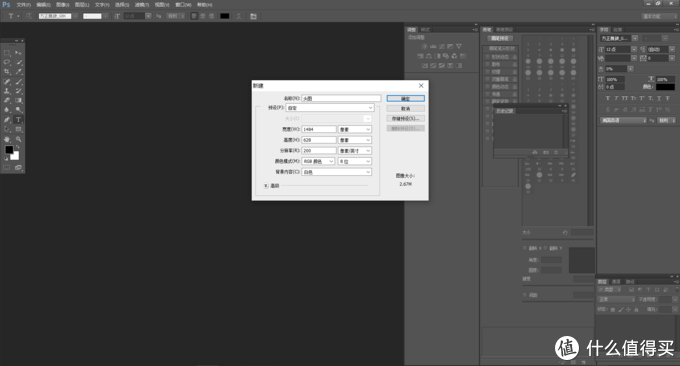680x366 pixels.
Task: Select the Lasso tool
Action: (7, 62)
